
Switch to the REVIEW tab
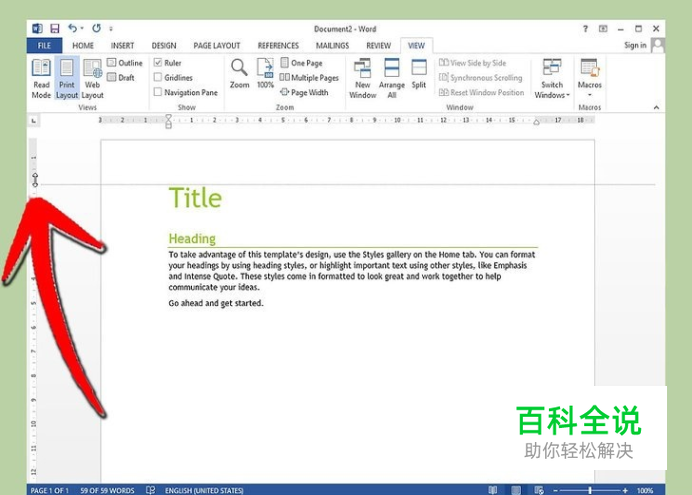point(379,45)
